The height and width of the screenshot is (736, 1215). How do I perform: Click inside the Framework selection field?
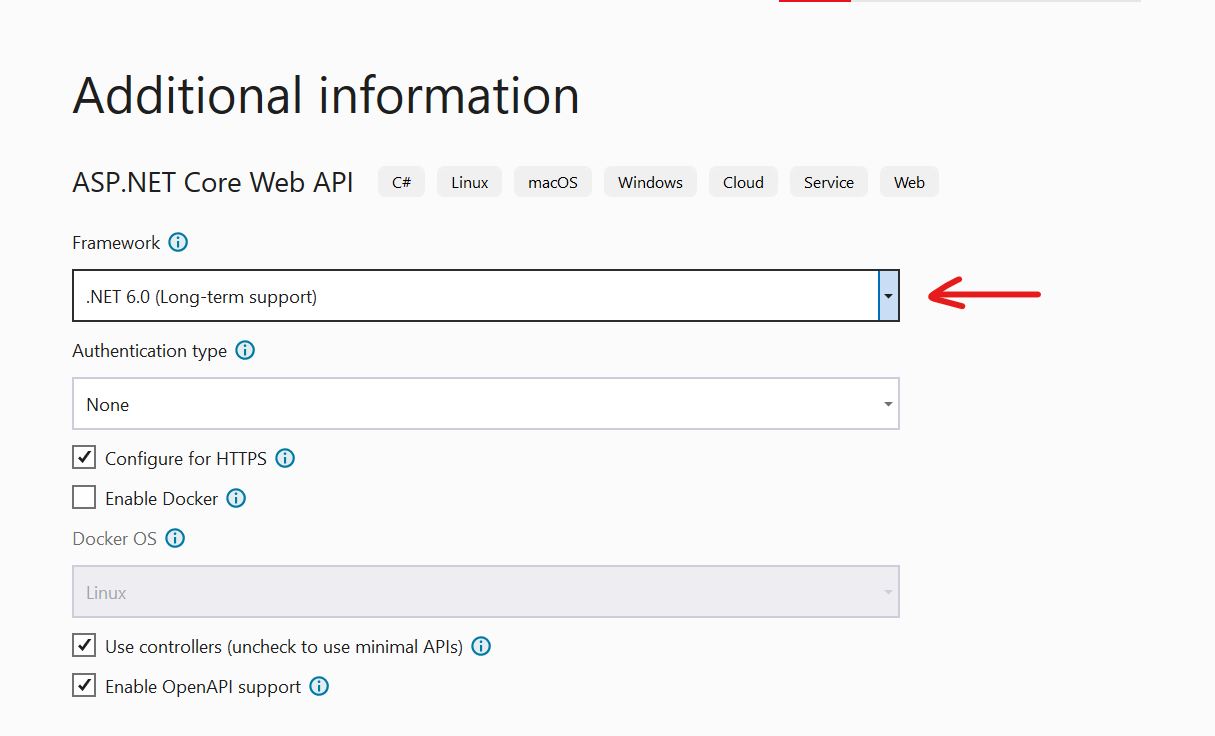pyautogui.click(x=450, y=295)
